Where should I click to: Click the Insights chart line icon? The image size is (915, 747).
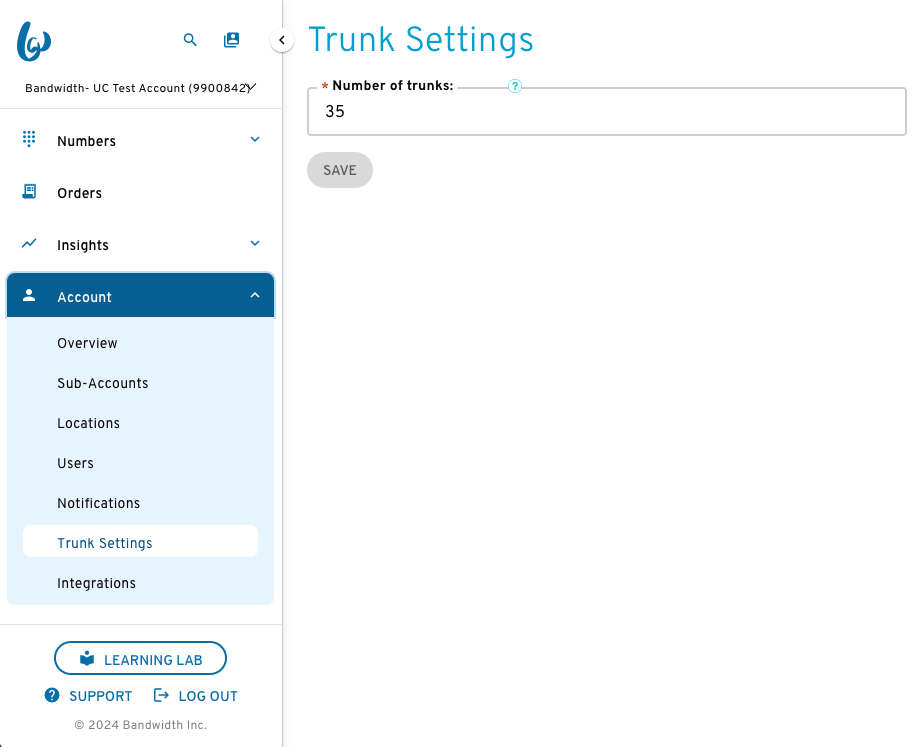(29, 243)
